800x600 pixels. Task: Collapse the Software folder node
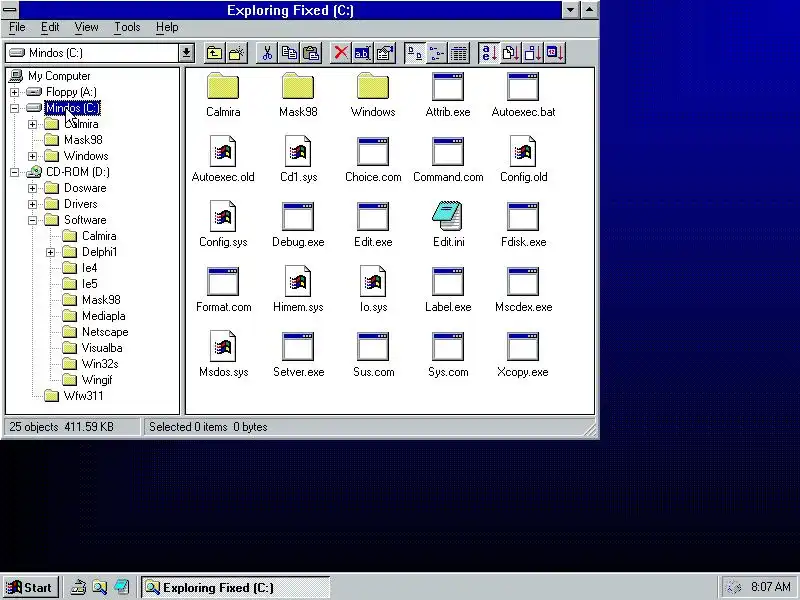(32, 220)
